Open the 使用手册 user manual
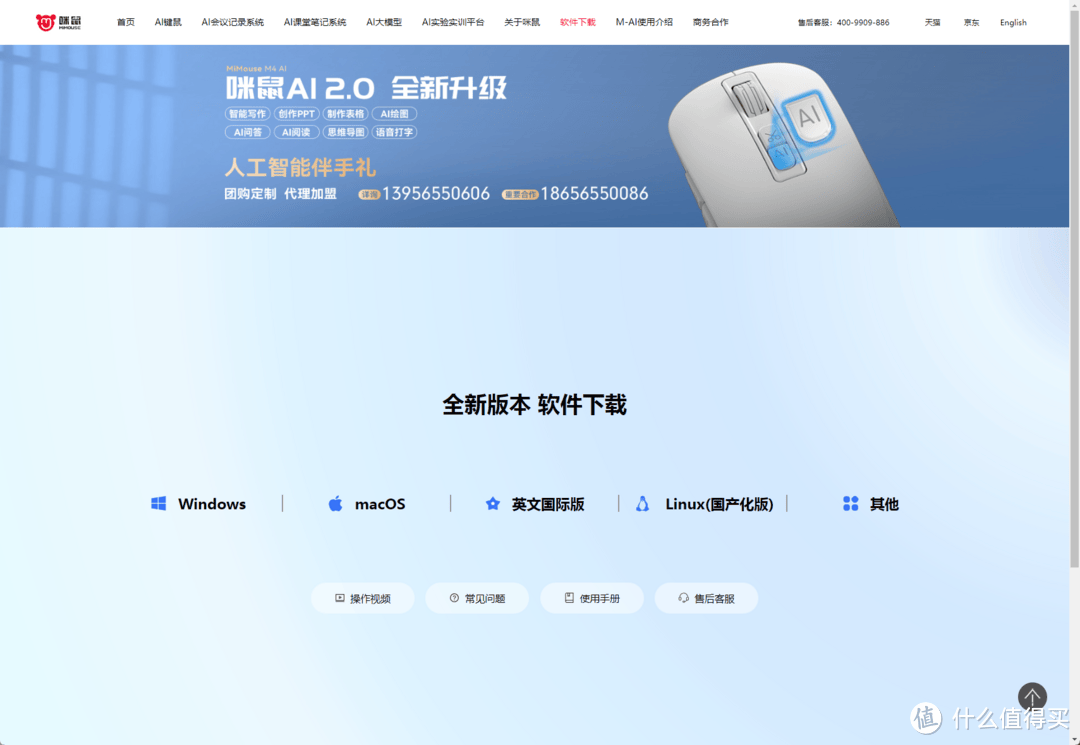Image resolution: width=1080 pixels, height=745 pixels. tap(592, 598)
